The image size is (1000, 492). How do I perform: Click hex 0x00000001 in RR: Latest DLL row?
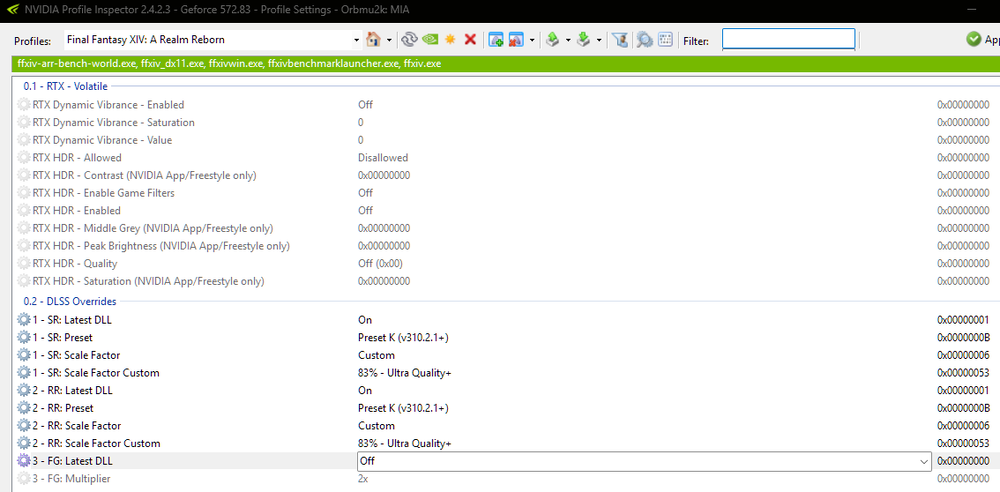963,390
